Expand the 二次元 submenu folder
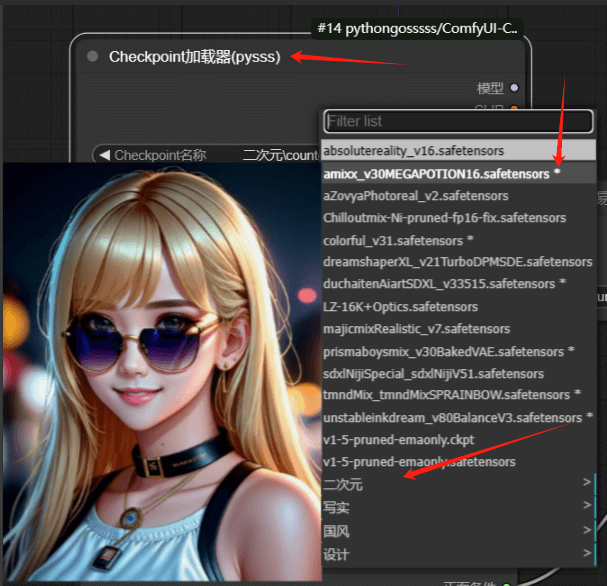Image resolution: width=607 pixels, height=586 pixels. pyautogui.click(x=458, y=484)
